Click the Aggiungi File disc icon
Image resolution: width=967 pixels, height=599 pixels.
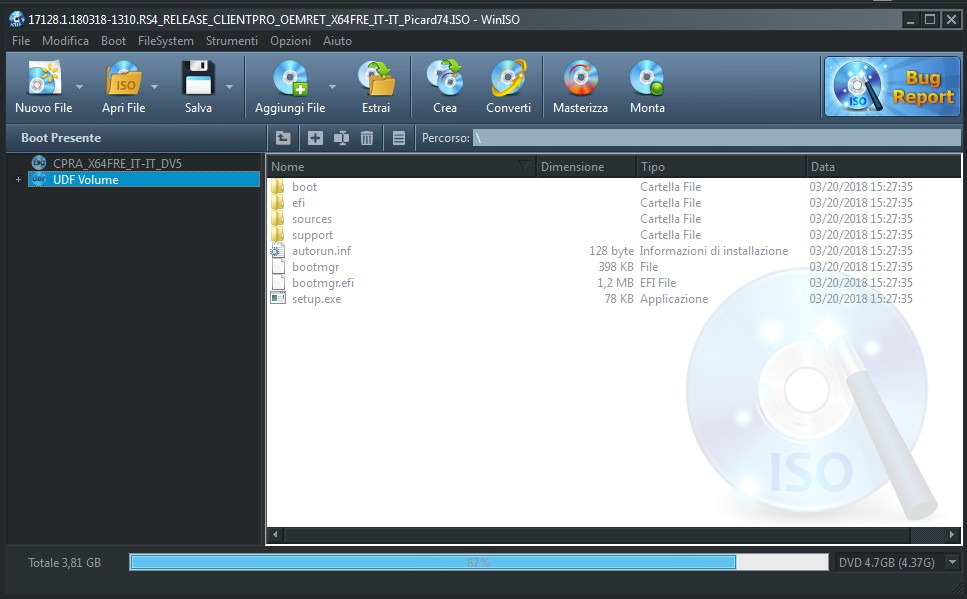click(x=290, y=78)
